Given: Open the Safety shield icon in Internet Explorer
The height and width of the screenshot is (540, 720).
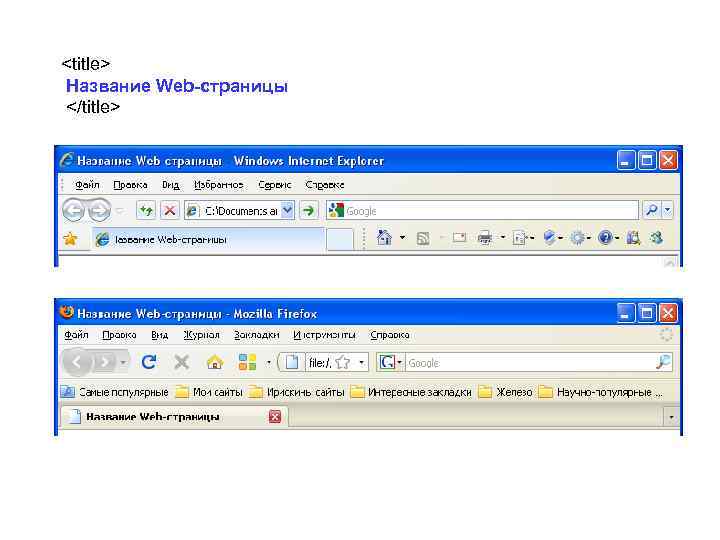Looking at the screenshot, I should coord(549,237).
